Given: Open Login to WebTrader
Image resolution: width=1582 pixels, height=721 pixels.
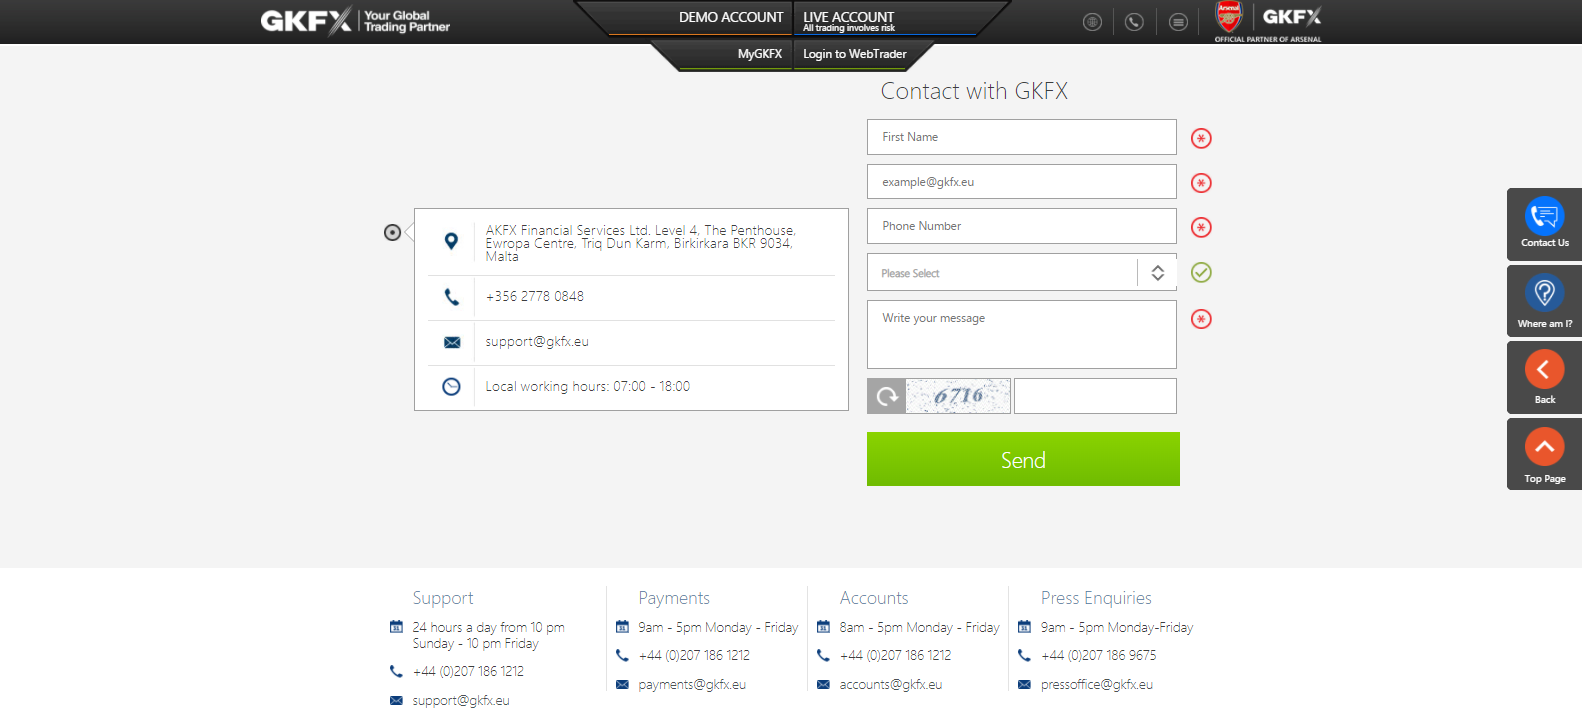Looking at the screenshot, I should coord(855,54).
